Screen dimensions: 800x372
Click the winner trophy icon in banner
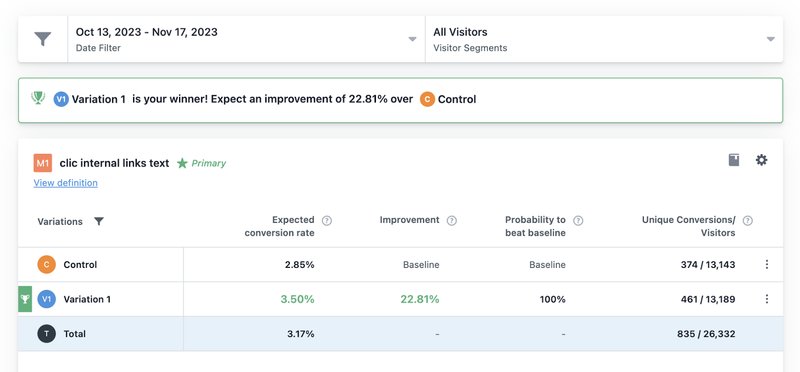click(x=38, y=97)
